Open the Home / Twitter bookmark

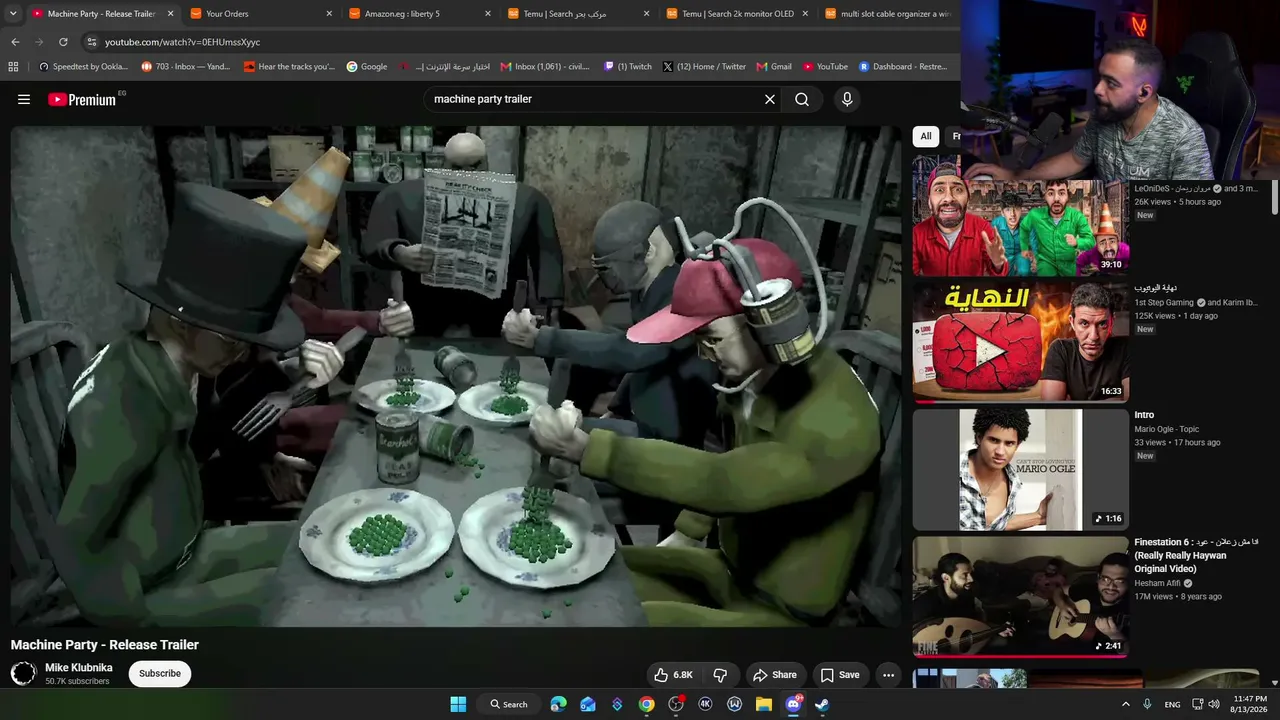[705, 67]
